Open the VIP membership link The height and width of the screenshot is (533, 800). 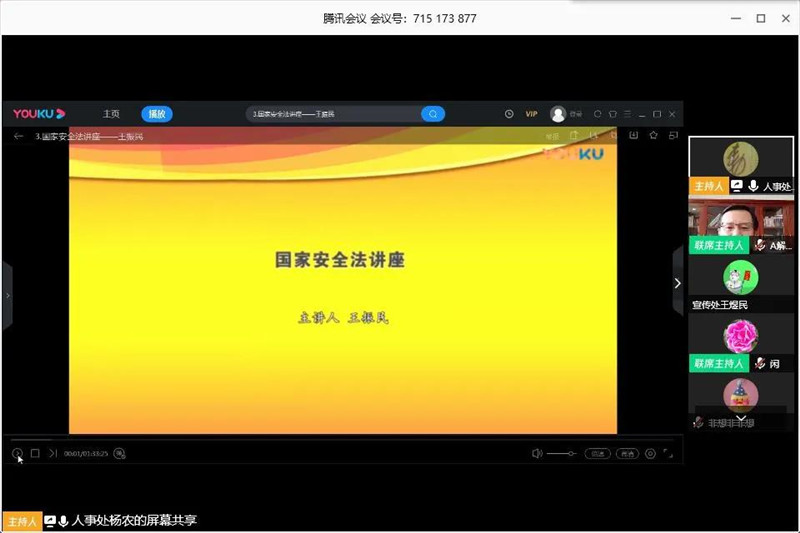[x=532, y=114]
